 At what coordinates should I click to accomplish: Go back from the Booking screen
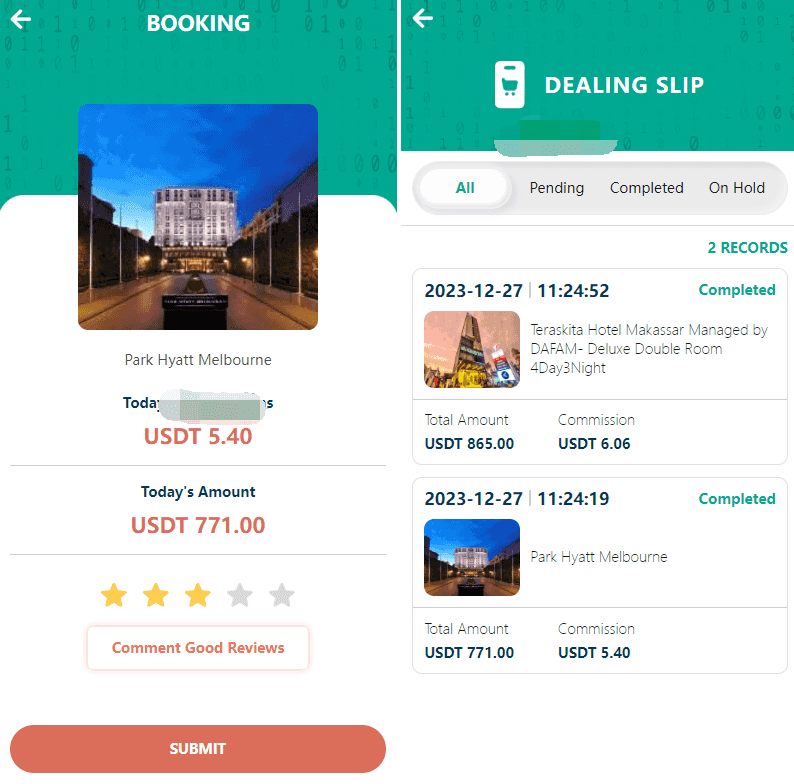21,20
